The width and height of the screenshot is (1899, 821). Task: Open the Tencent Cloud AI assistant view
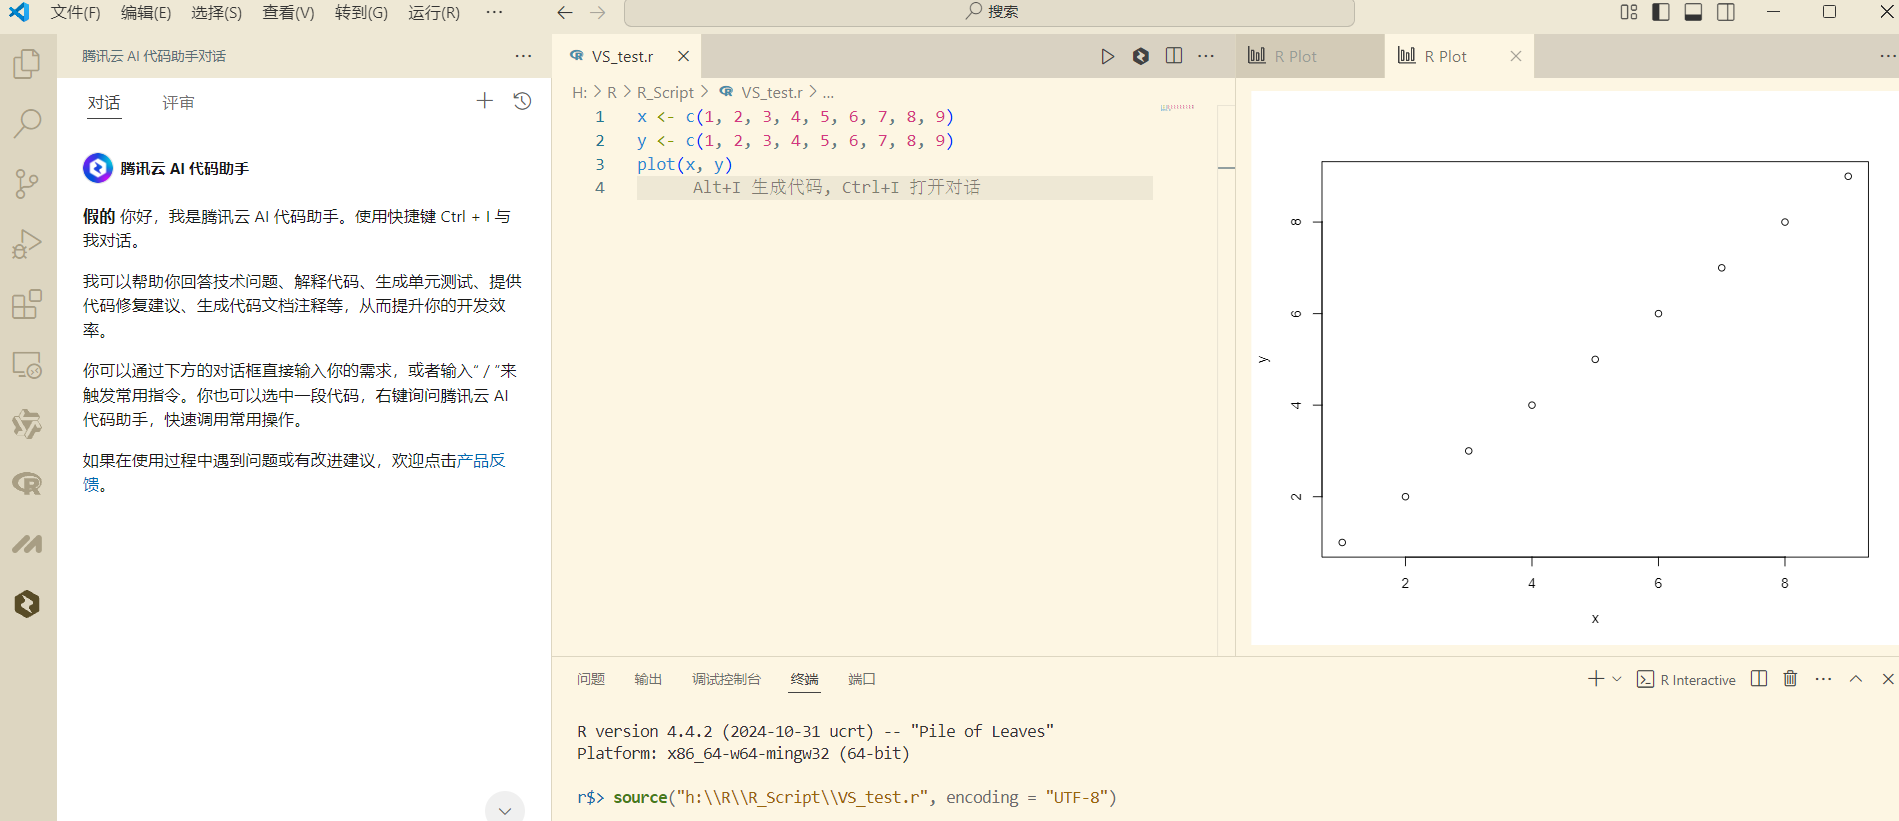point(27,604)
